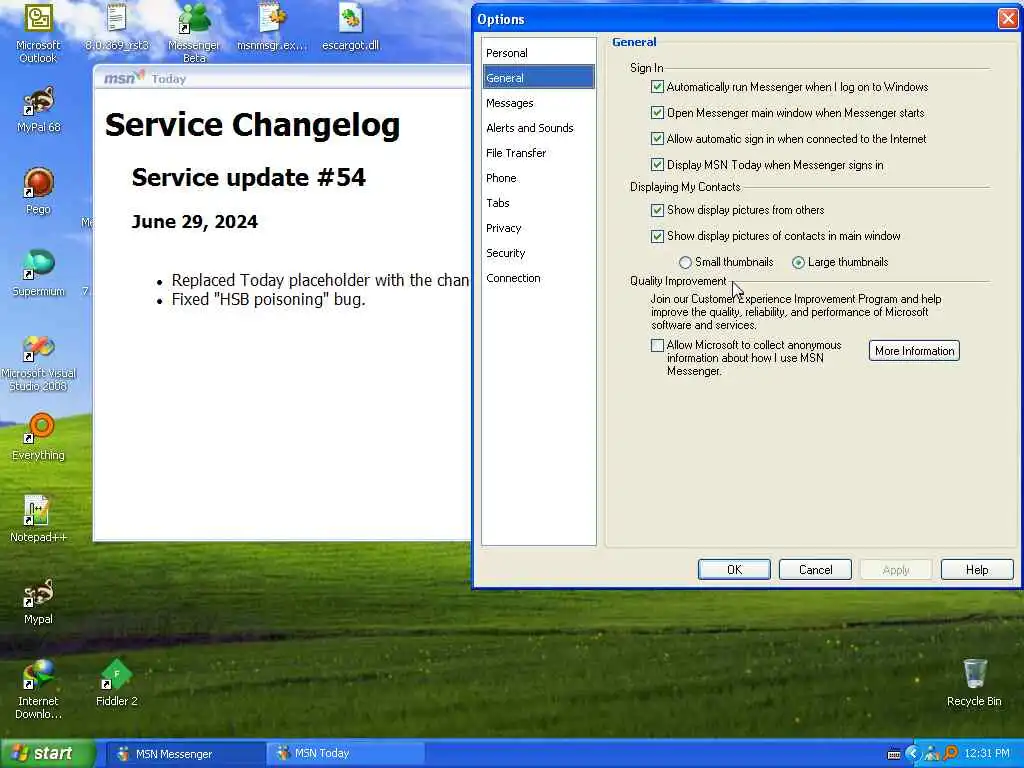Click the Help button in Options
This screenshot has height=768, width=1024.
(977, 569)
